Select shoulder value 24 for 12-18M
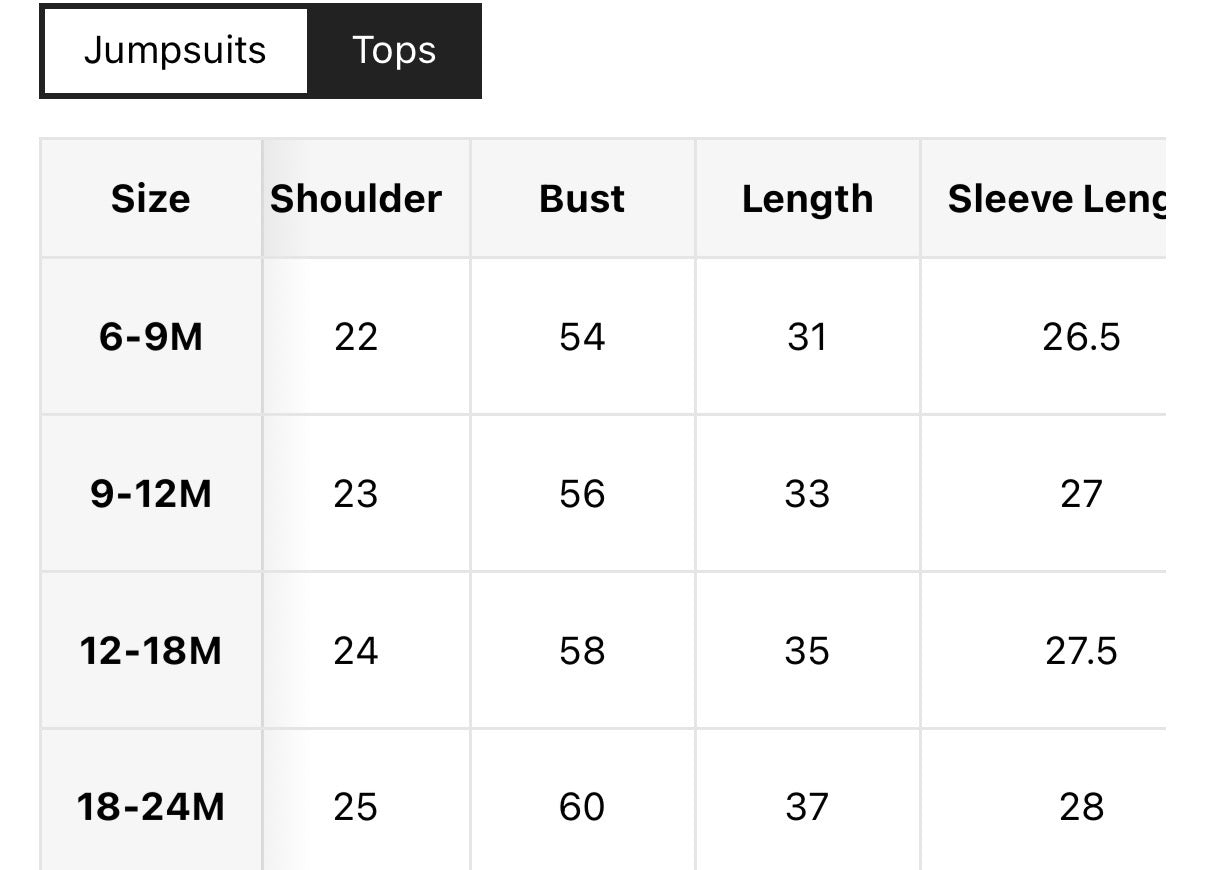The image size is (1206, 870). click(x=356, y=651)
